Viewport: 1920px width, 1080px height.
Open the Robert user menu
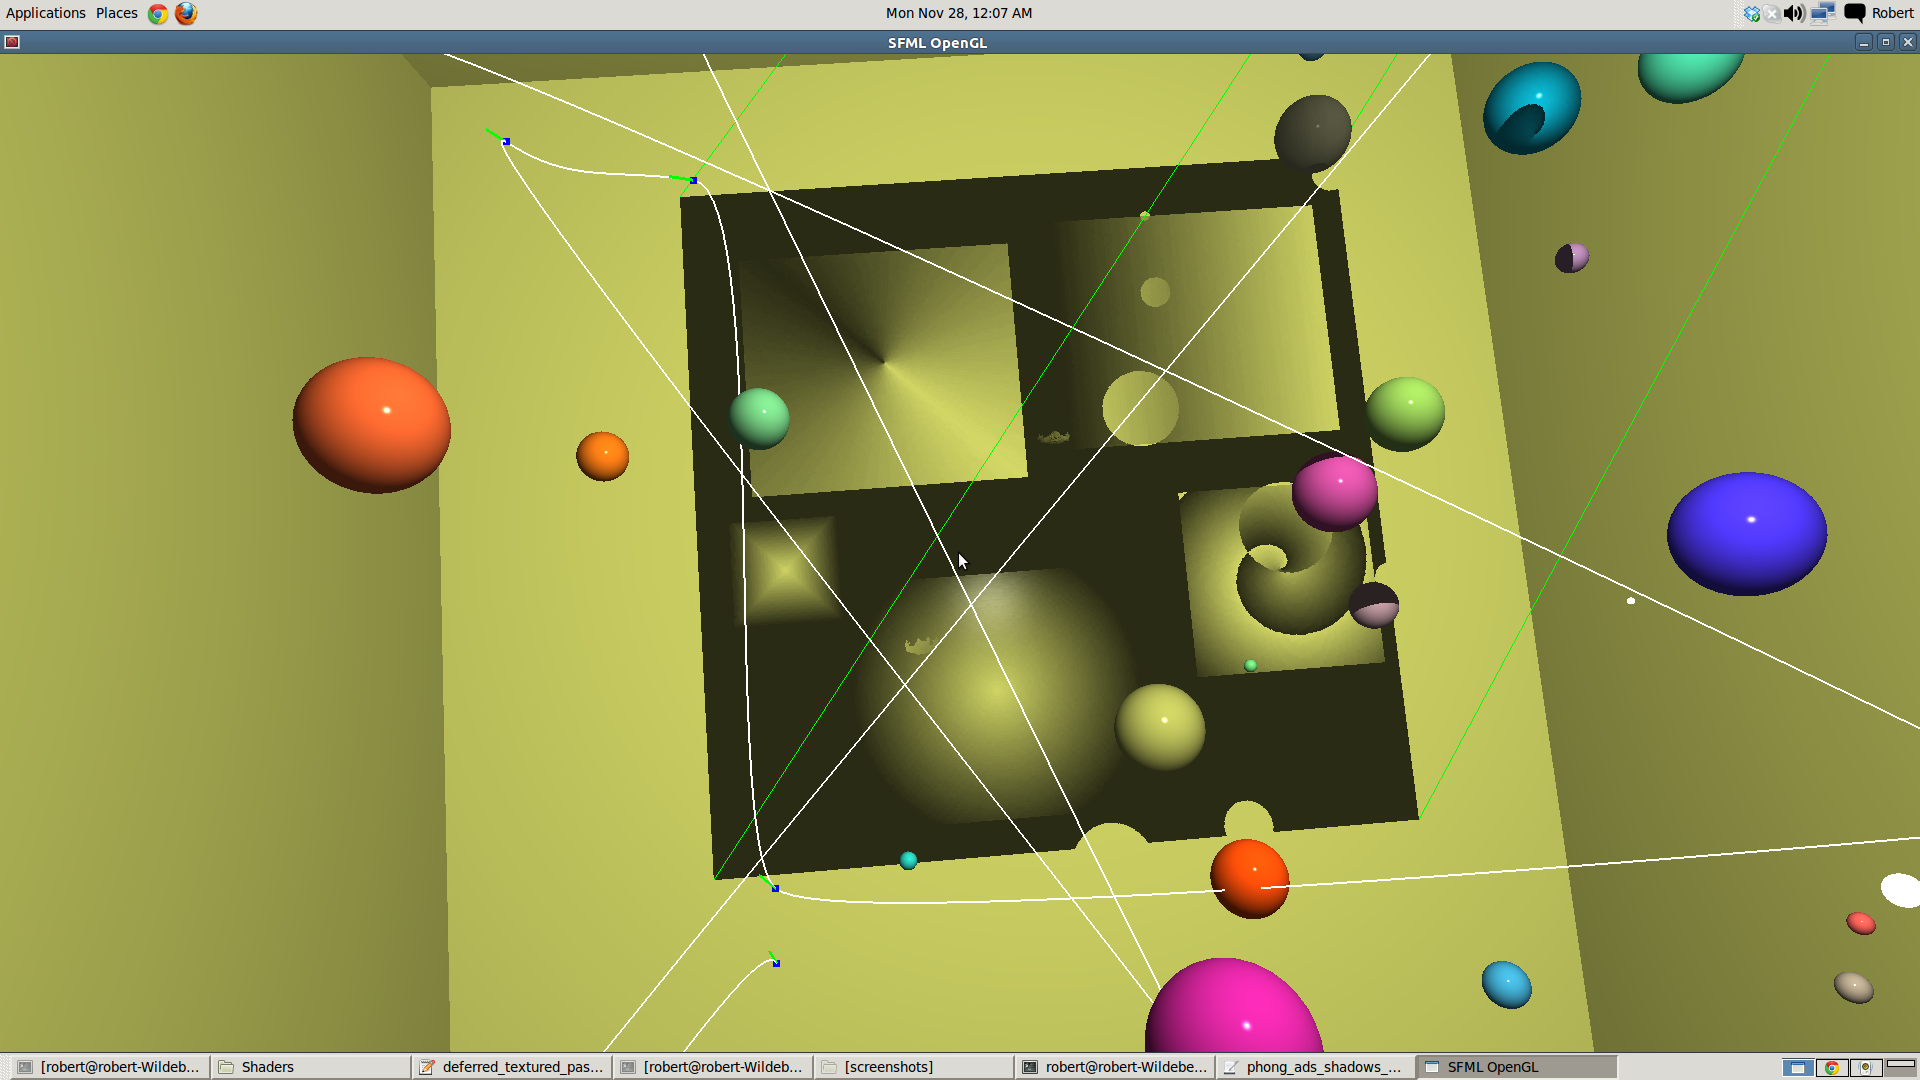point(1892,13)
